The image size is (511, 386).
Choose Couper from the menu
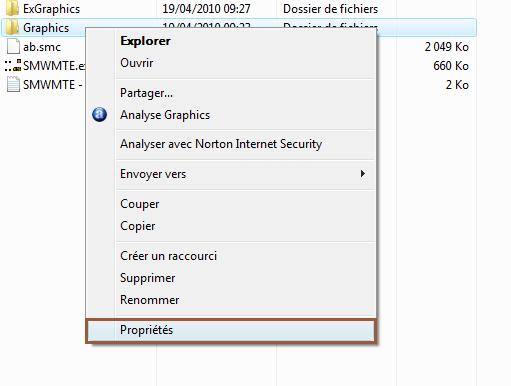point(140,204)
